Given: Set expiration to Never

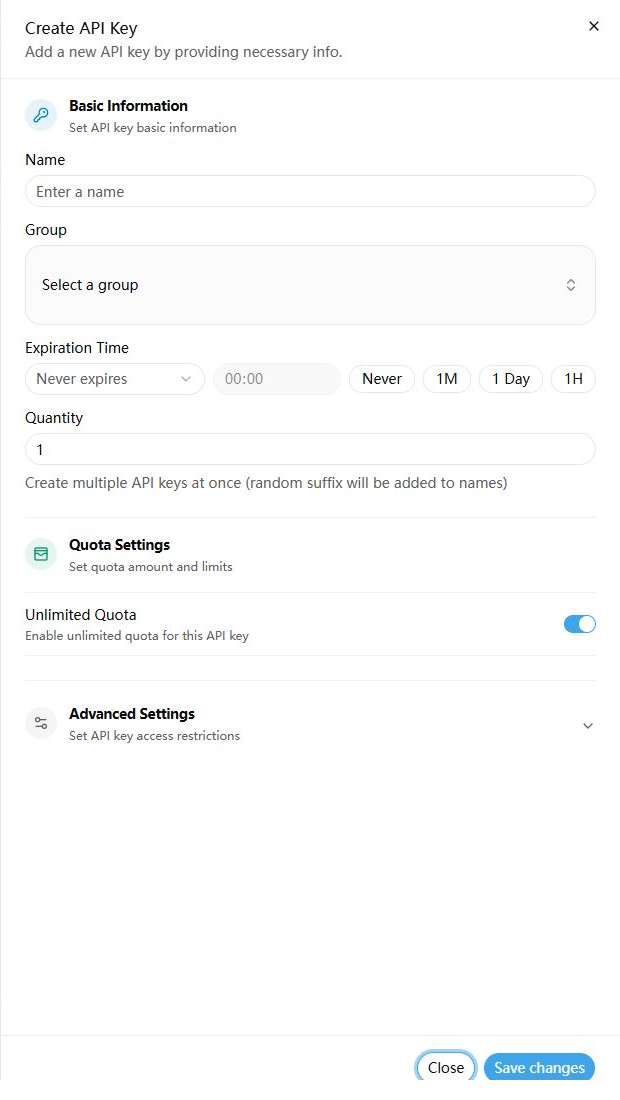Looking at the screenshot, I should 382,379.
